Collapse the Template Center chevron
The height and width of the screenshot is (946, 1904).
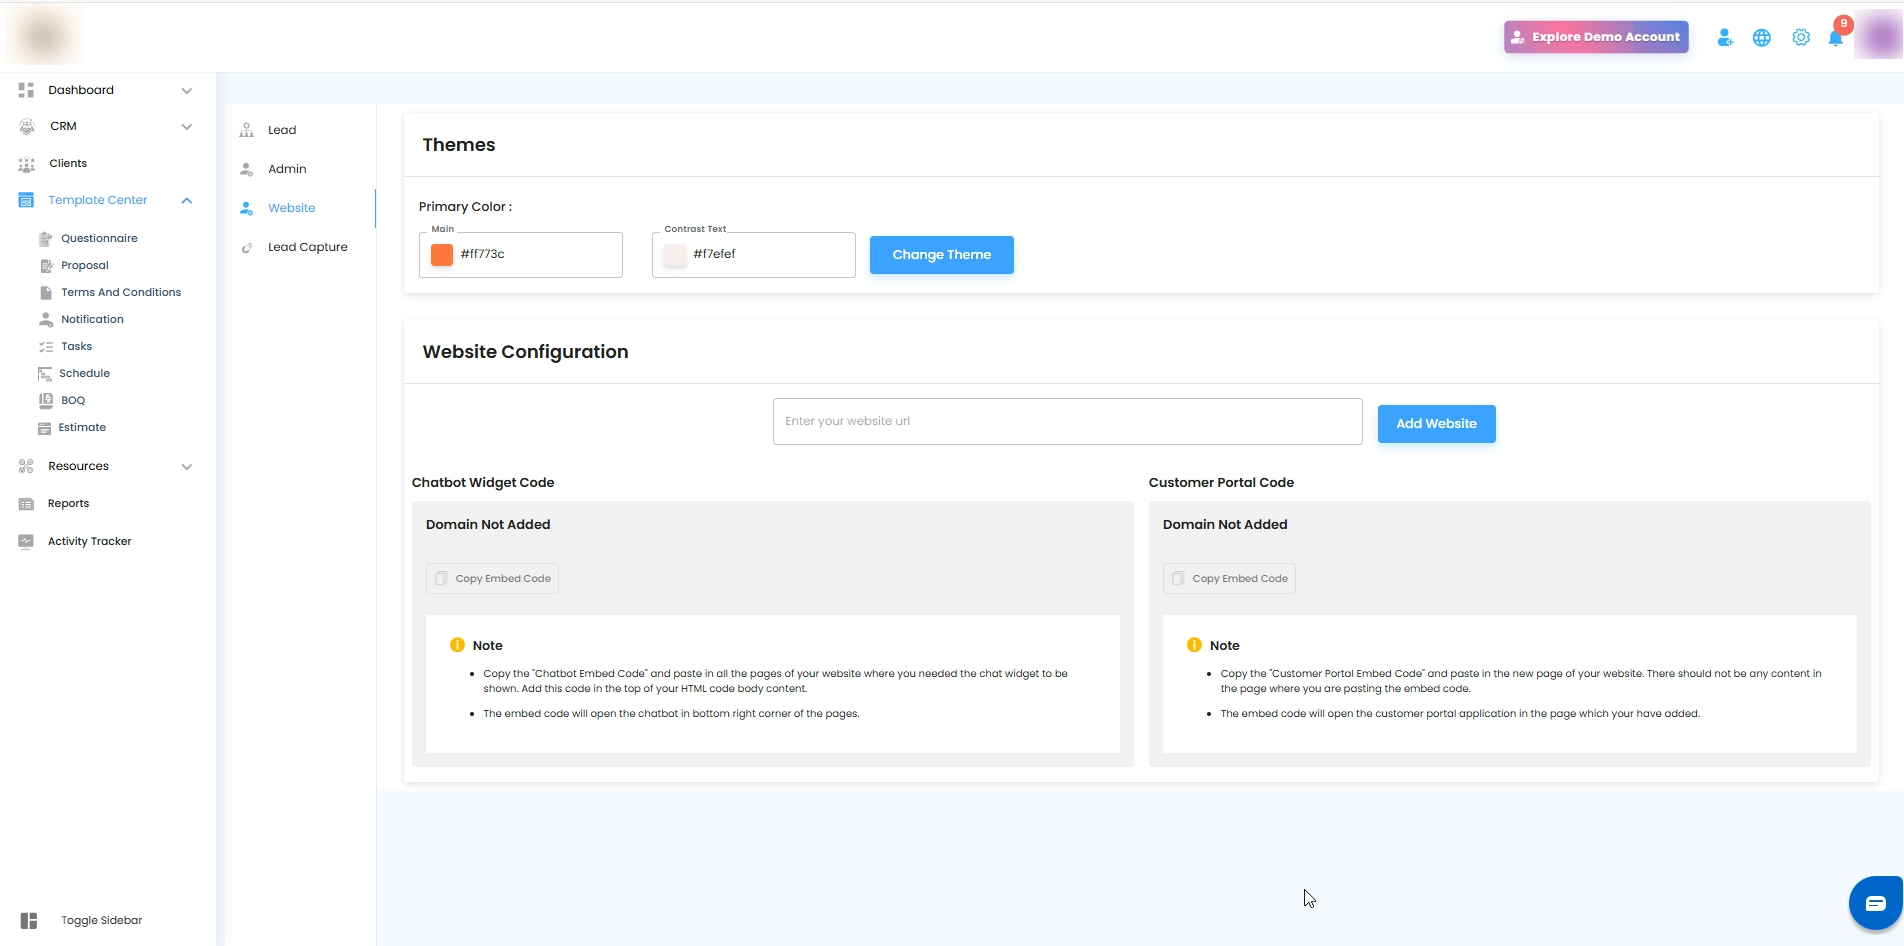(187, 201)
